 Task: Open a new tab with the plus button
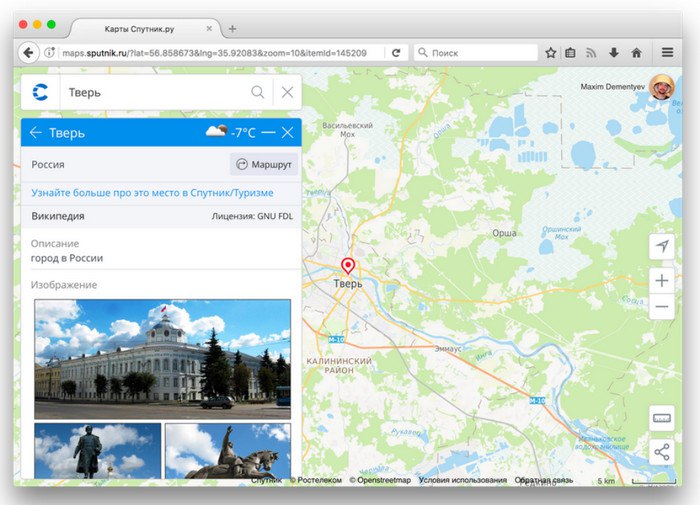(232, 29)
